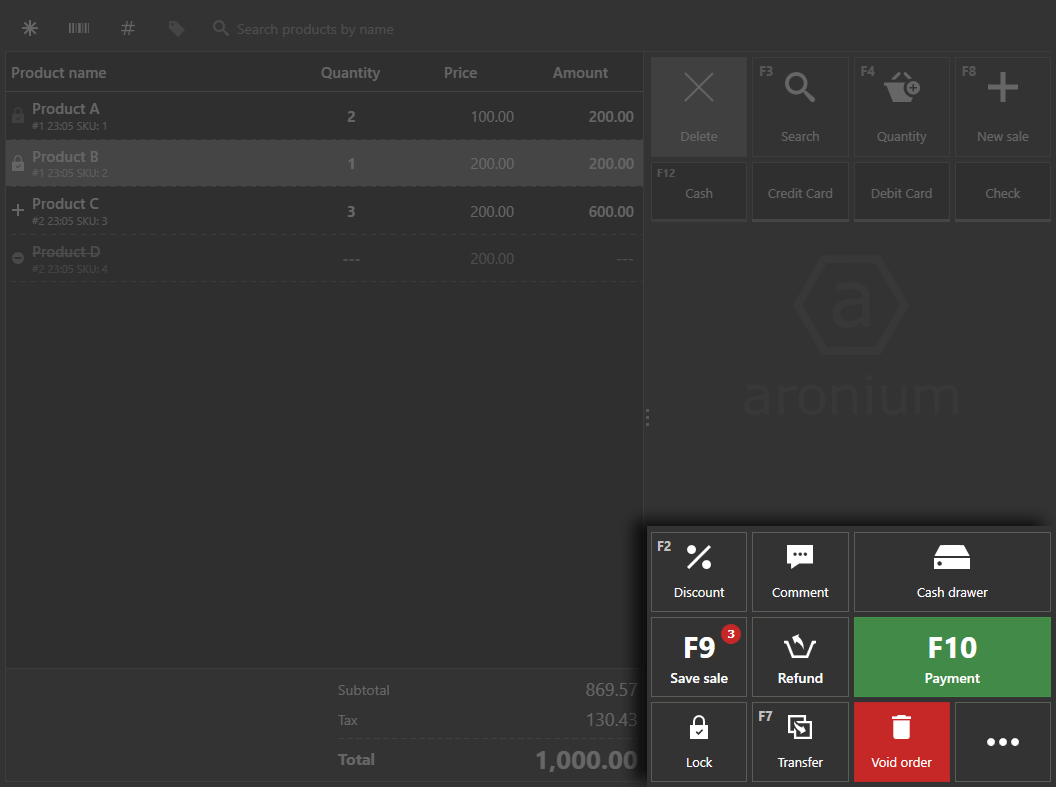Click the barcode scan icon in the top toolbar

(x=78, y=28)
